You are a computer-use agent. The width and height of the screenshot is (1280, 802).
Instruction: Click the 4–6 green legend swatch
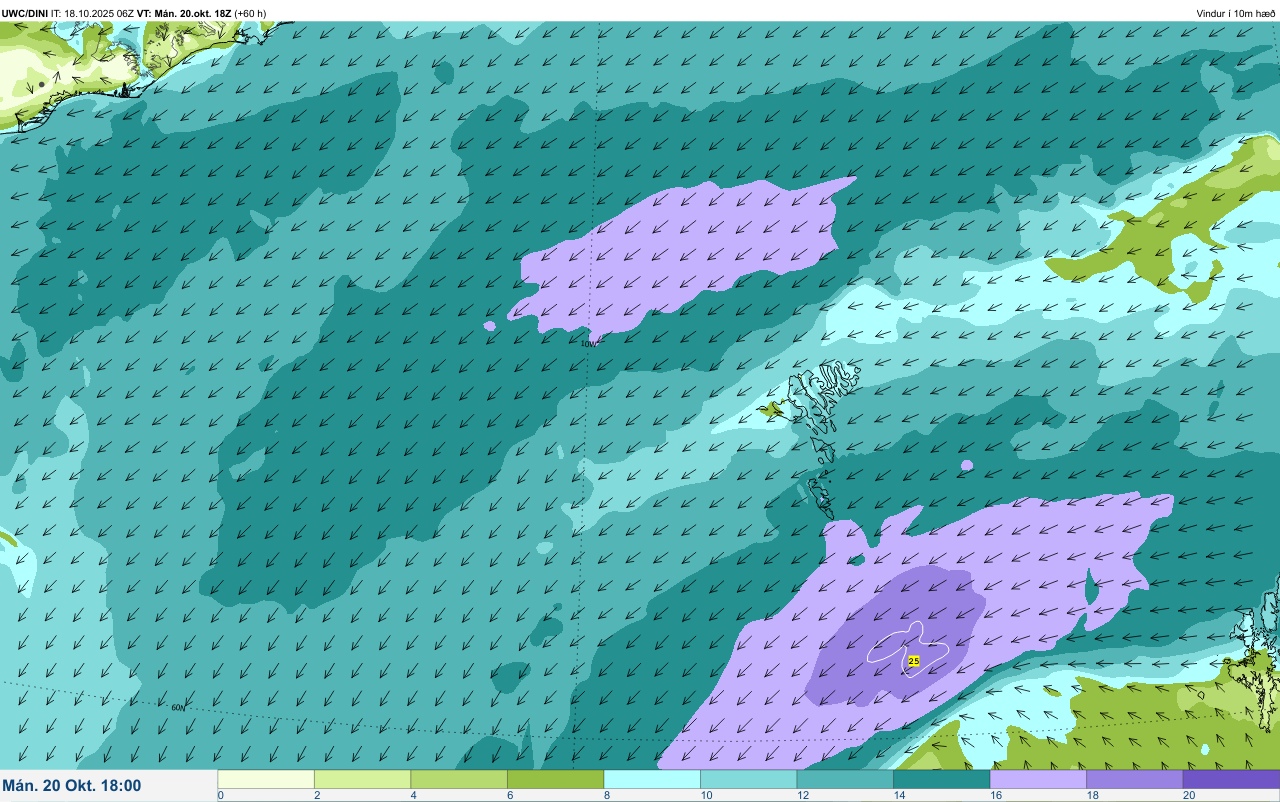459,779
